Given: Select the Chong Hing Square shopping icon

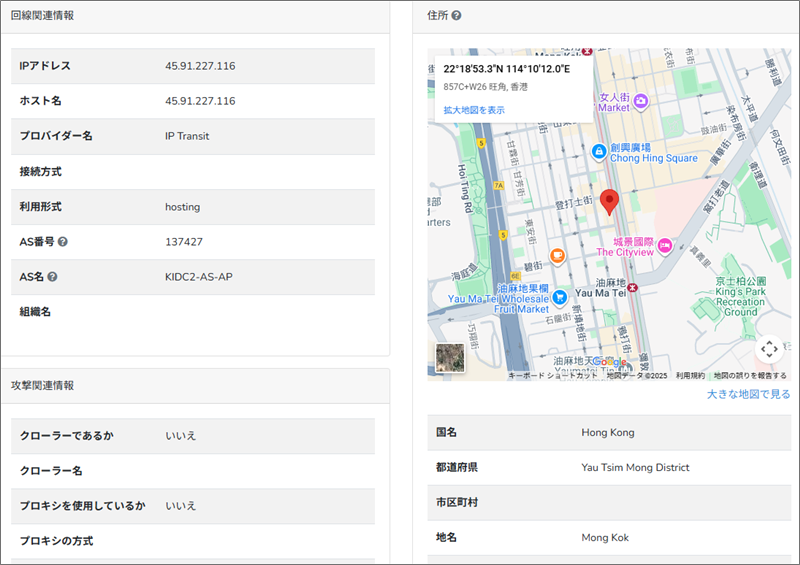Looking at the screenshot, I should pos(598,152).
